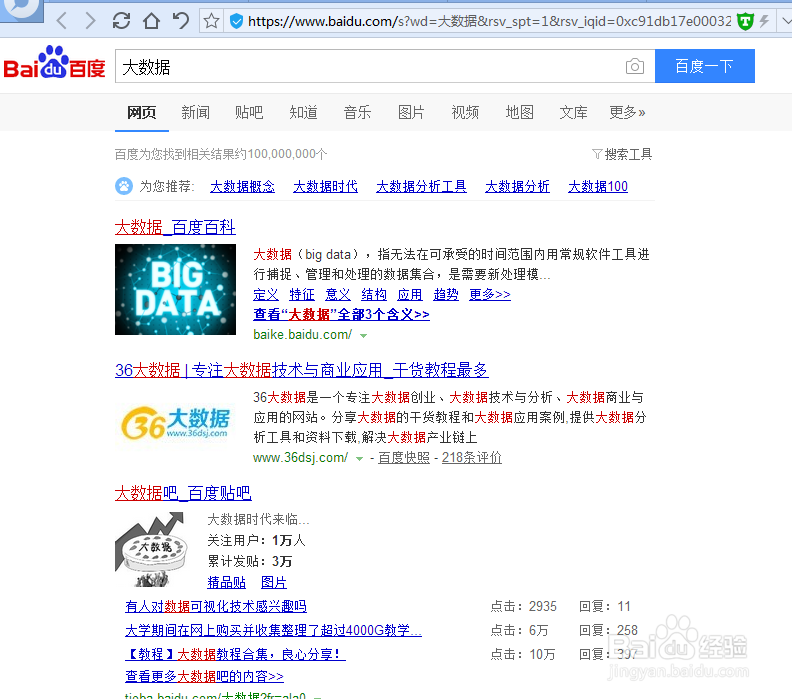Open suggested search 大数据100
792x699 pixels.
point(598,186)
